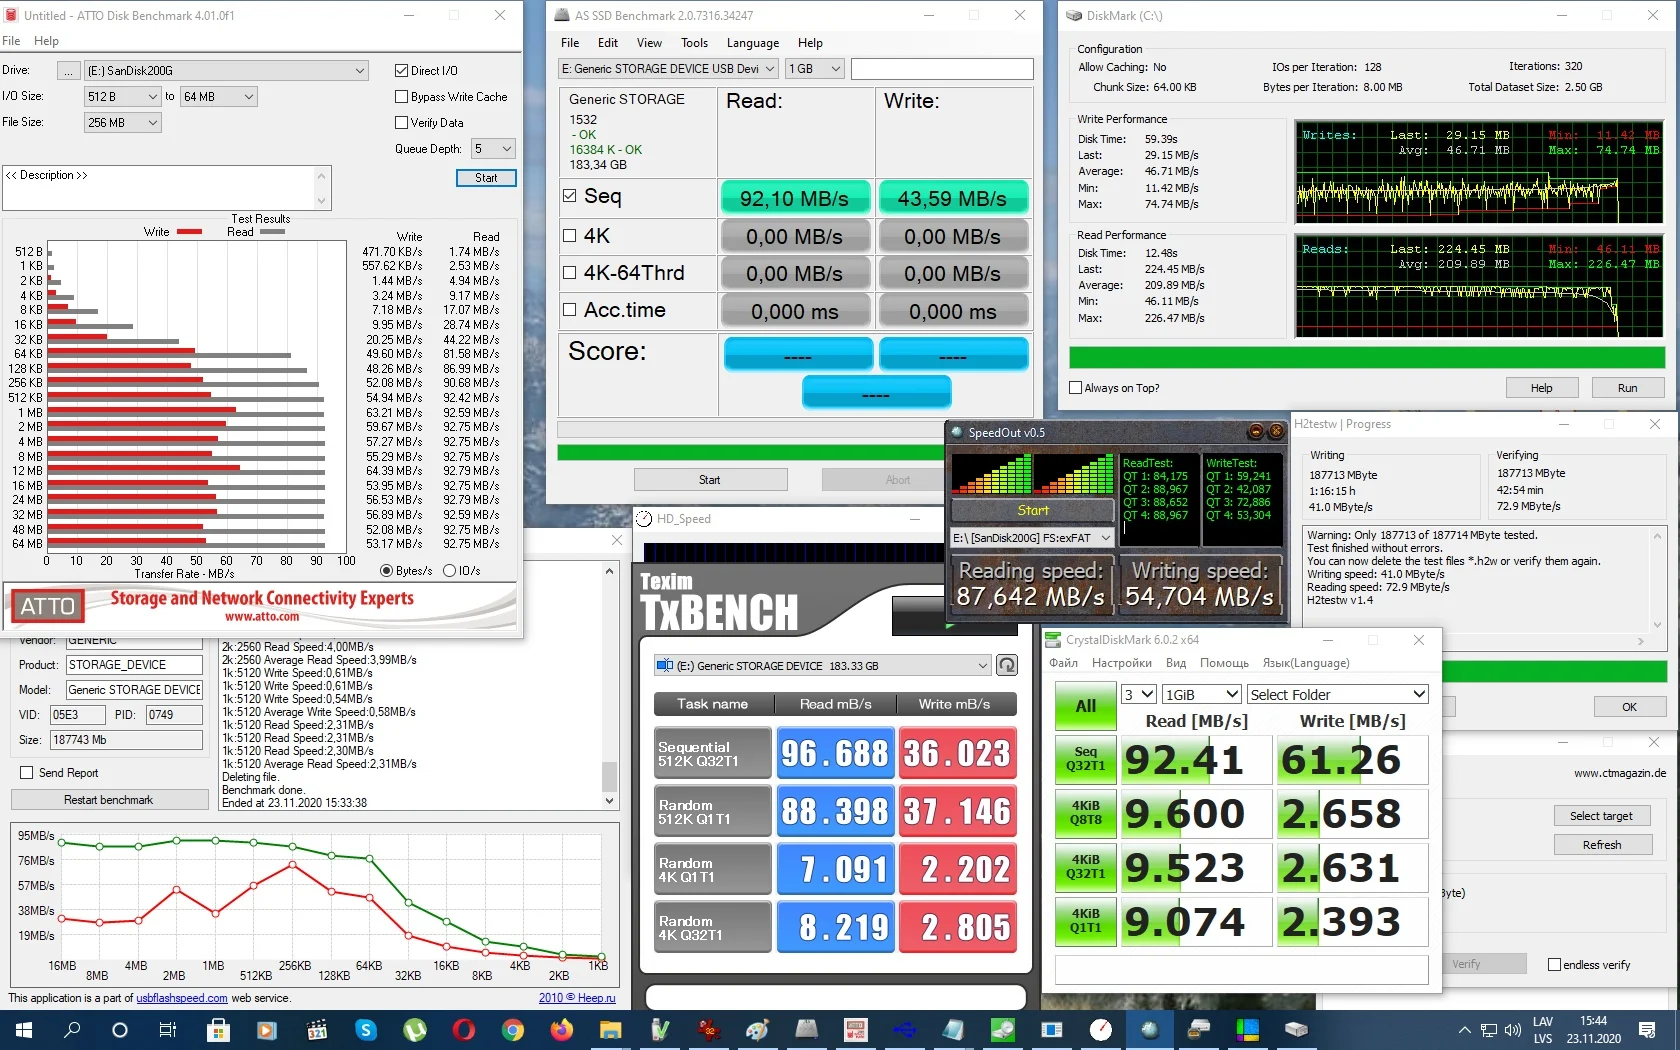Launch Firefox from the taskbar
1680x1050 pixels.
pos(562,1029)
